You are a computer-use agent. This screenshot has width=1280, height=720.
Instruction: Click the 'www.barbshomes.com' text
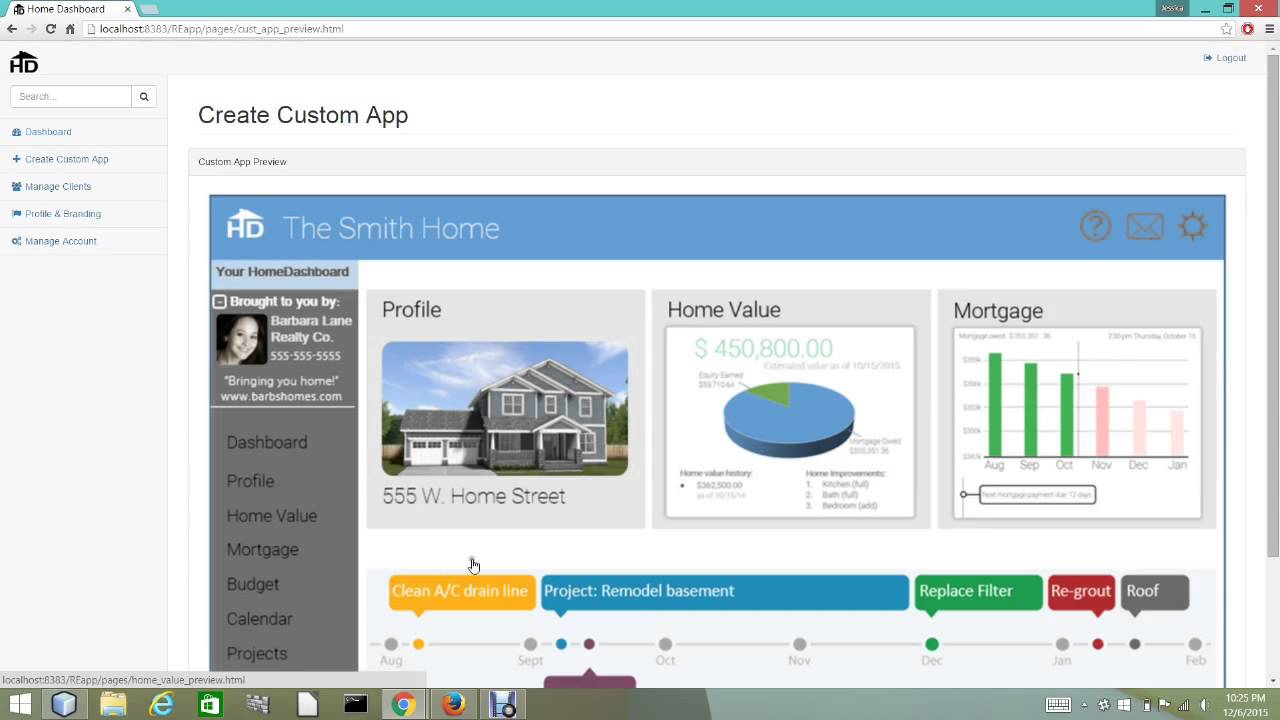coord(281,396)
